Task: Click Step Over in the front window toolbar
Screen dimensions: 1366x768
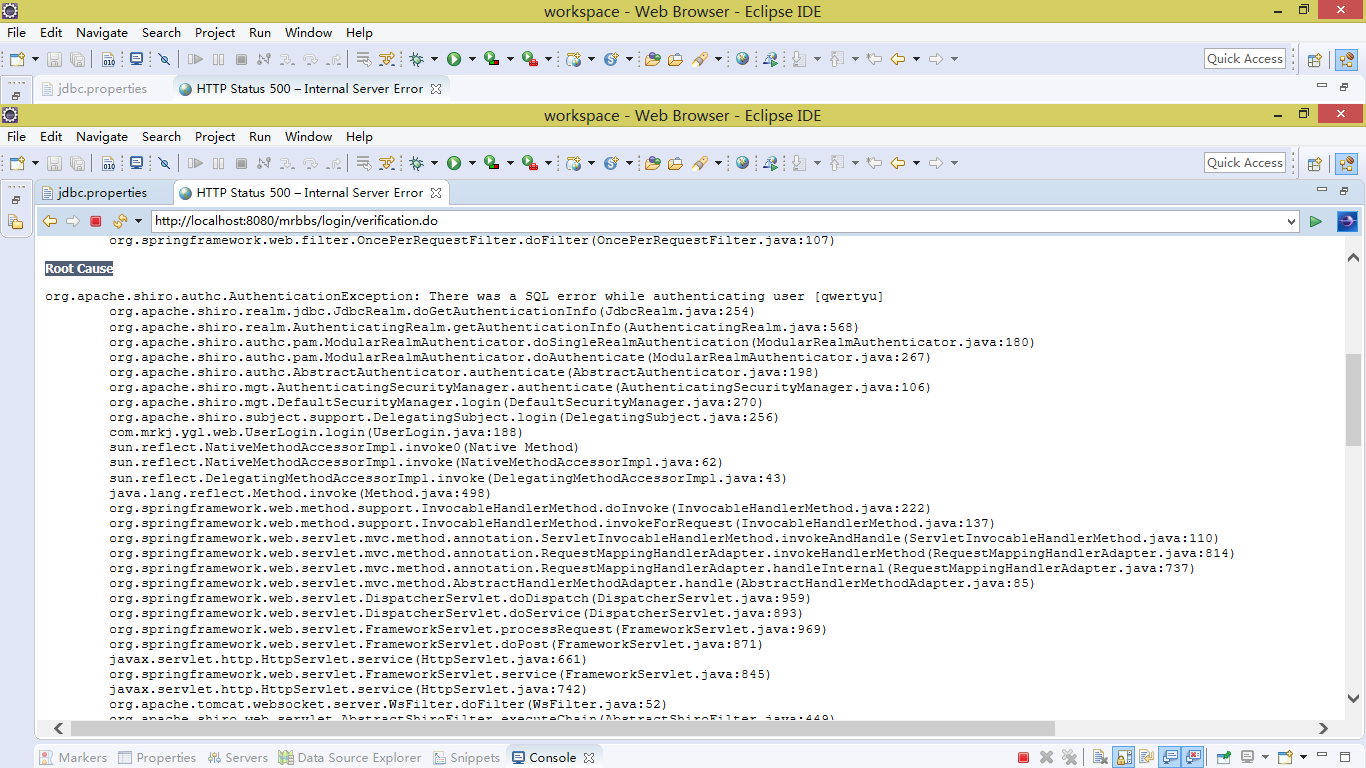Action: (310, 163)
